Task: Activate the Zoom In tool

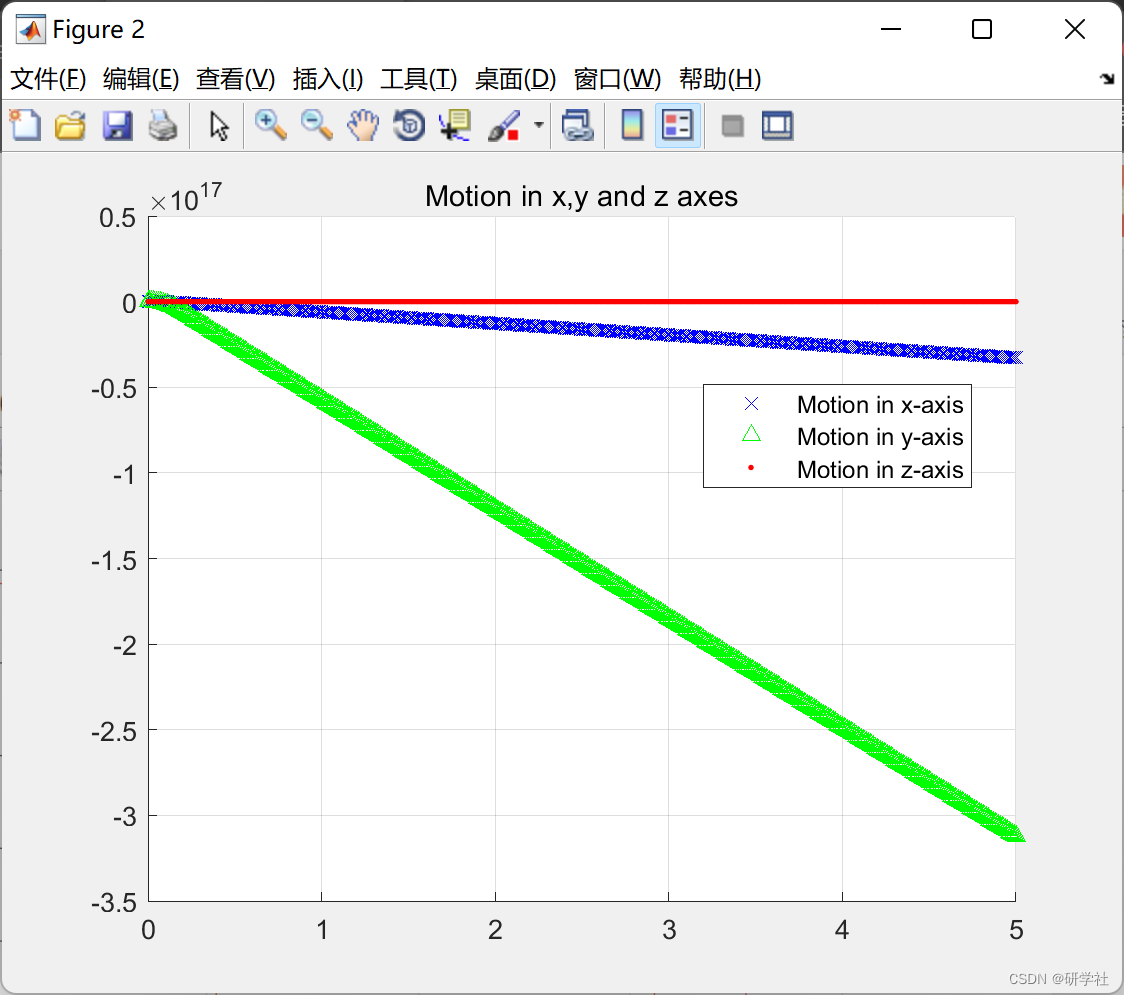Action: (271, 125)
